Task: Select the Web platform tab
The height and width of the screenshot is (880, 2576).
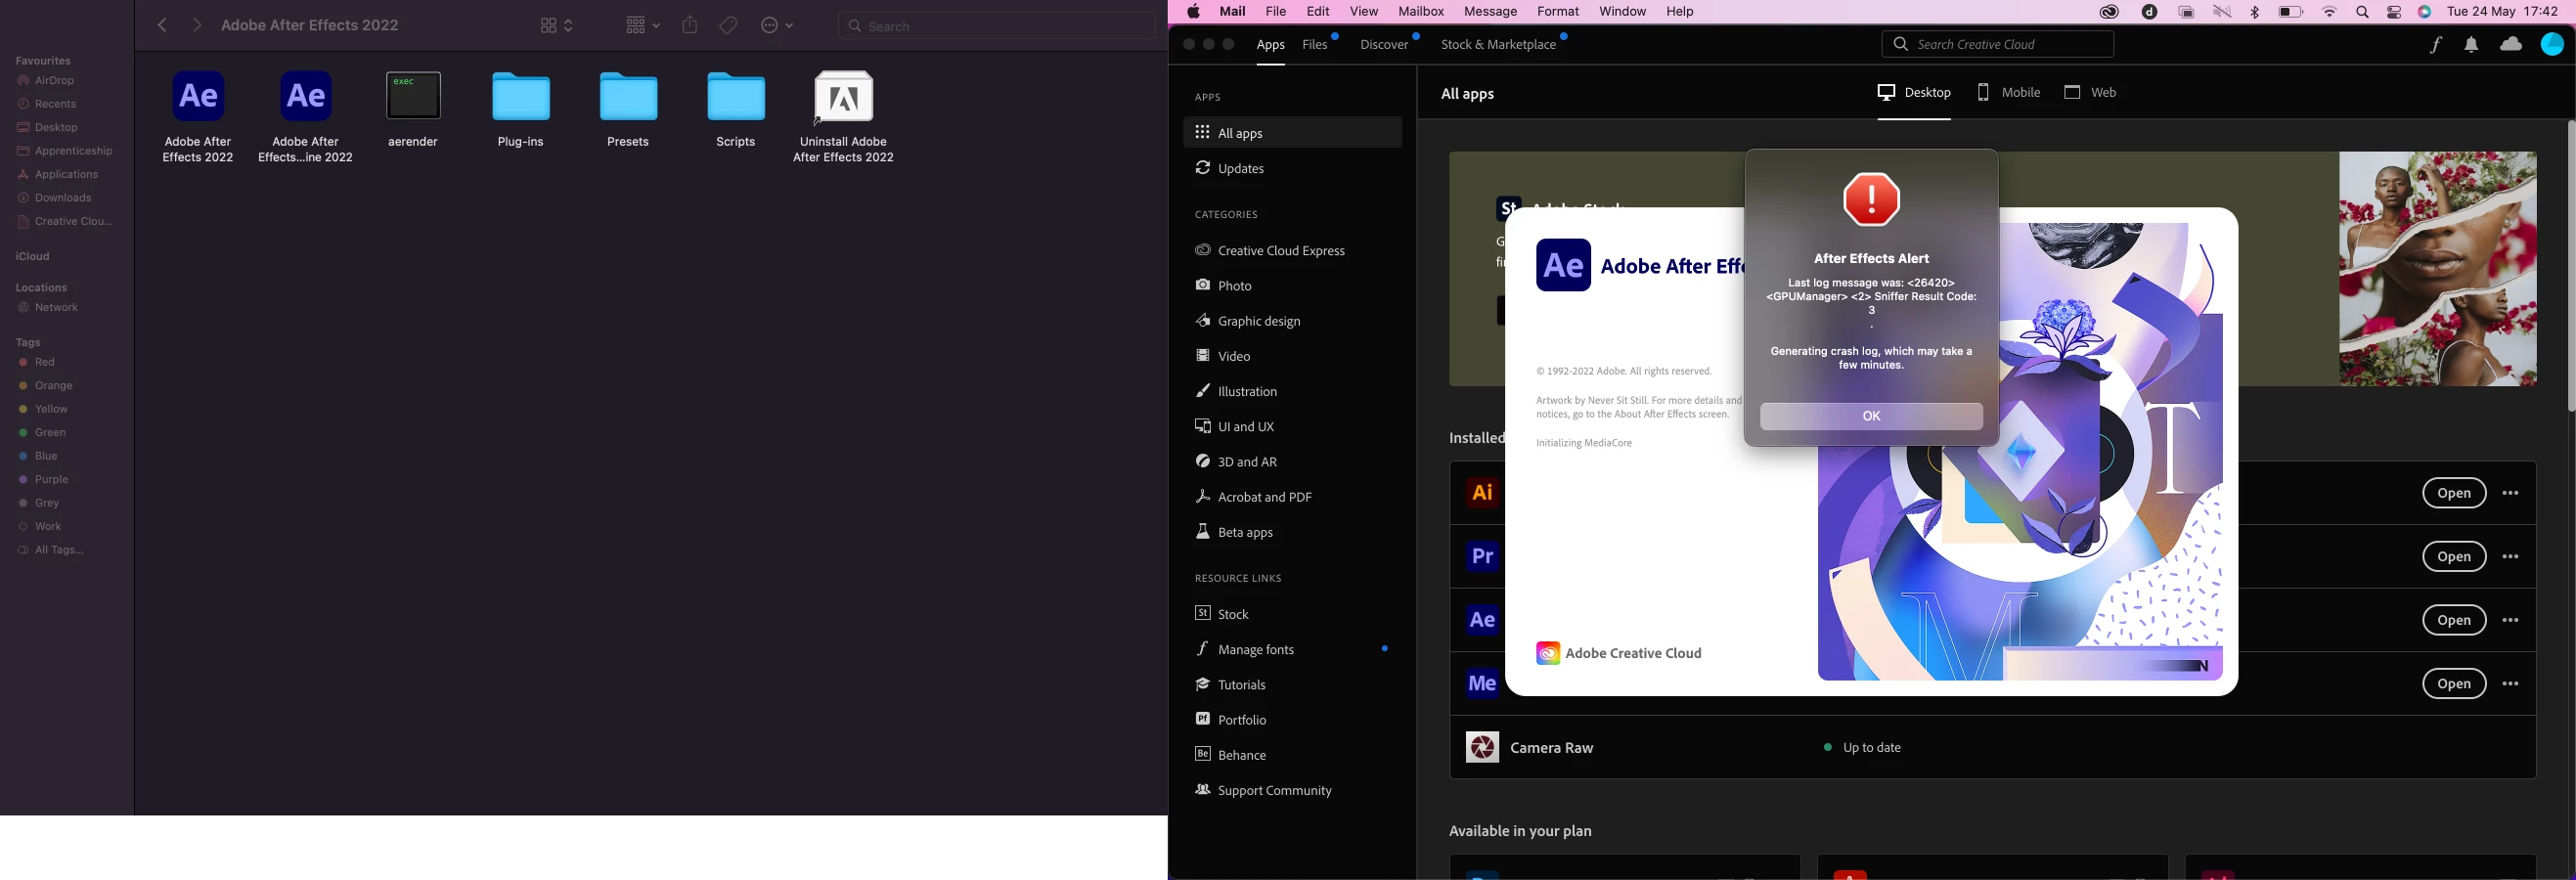Action: pos(2090,93)
